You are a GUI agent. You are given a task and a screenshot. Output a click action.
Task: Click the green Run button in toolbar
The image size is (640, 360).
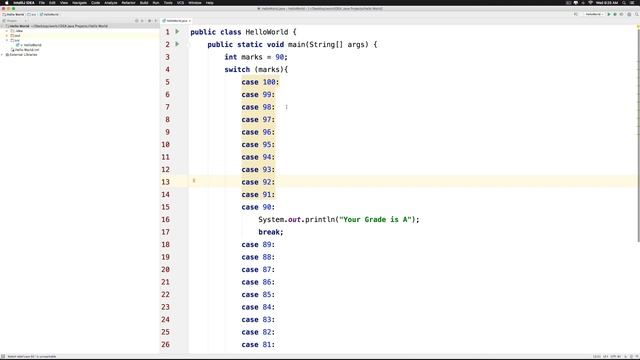(609, 14)
